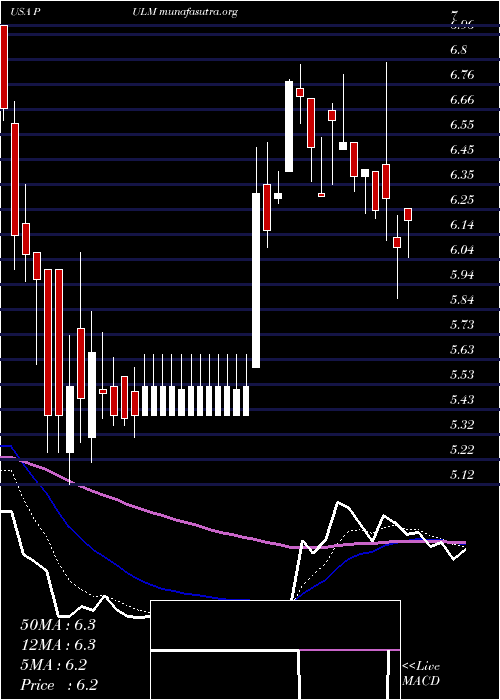
Task: Select the 6.14 price axis label
Action: (462, 225)
